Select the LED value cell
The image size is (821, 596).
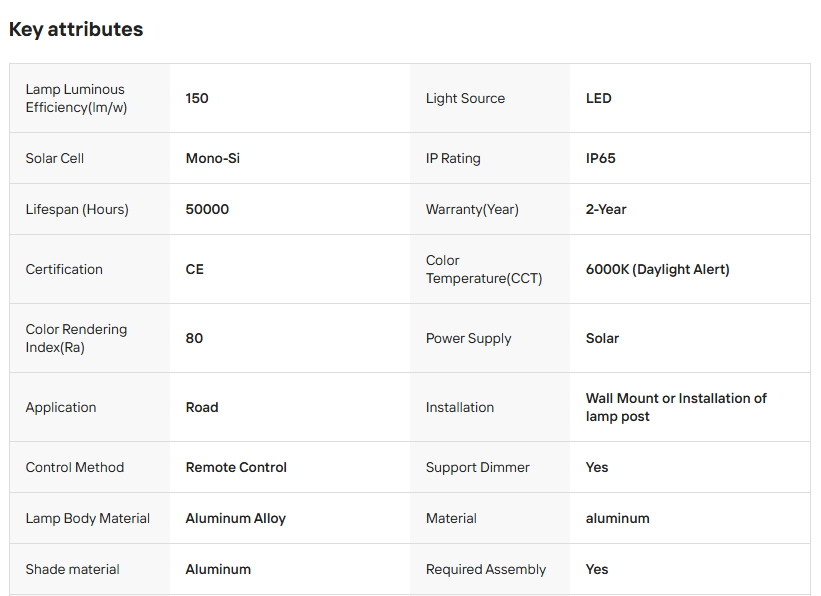(599, 98)
